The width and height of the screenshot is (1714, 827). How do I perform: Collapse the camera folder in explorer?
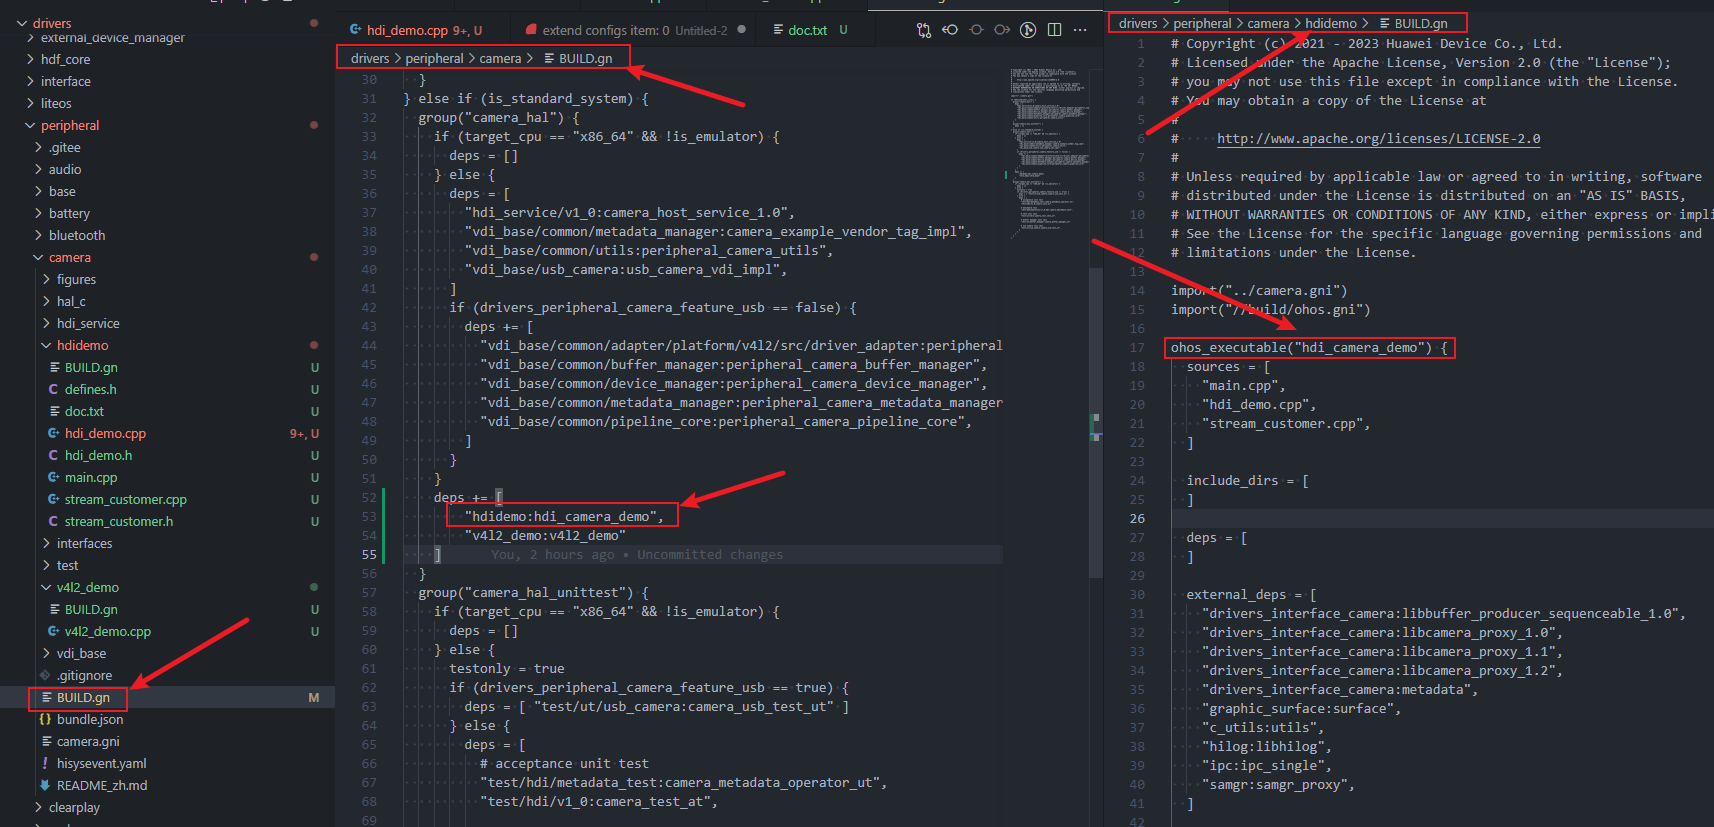pyautogui.click(x=38, y=257)
